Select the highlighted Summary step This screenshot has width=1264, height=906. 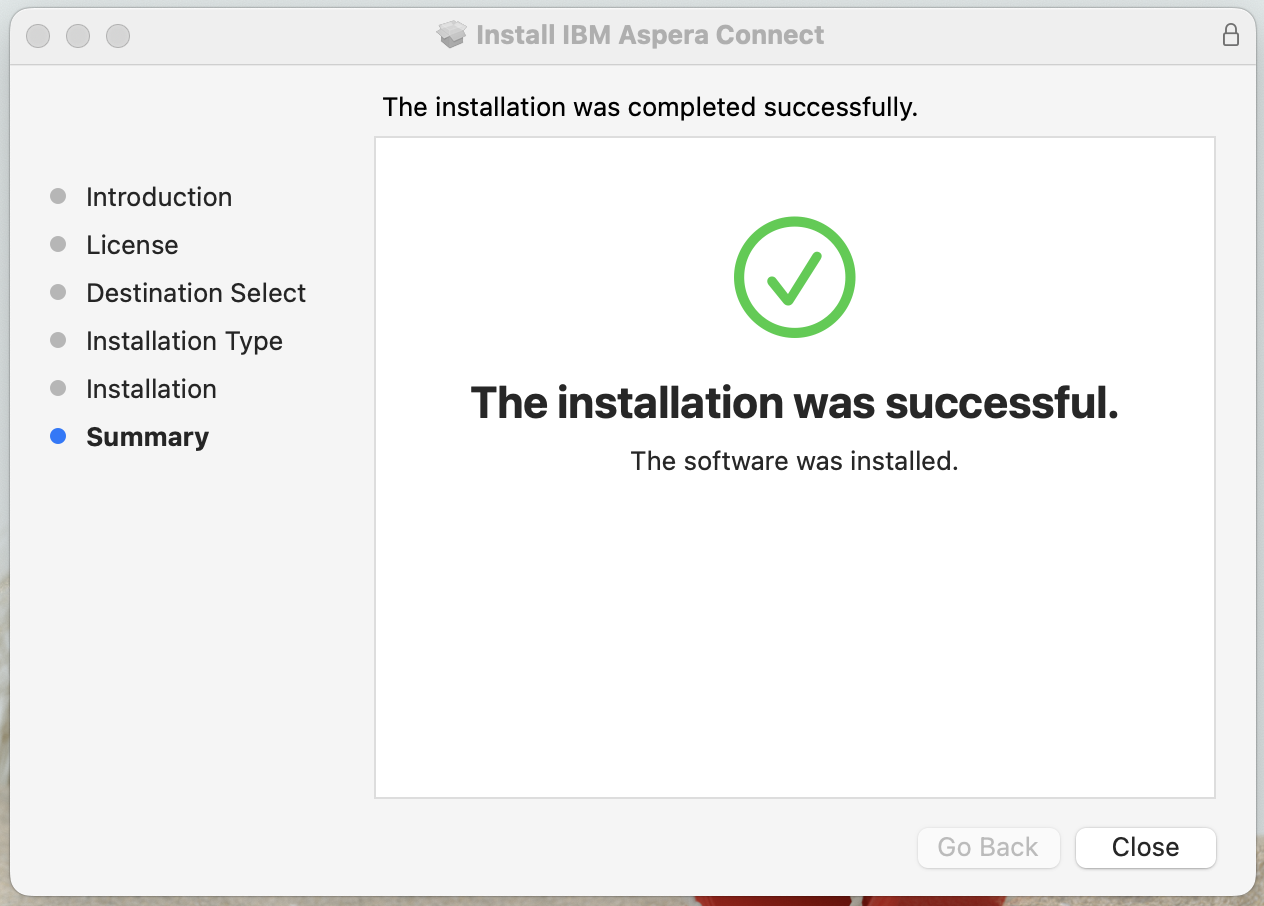coord(147,436)
